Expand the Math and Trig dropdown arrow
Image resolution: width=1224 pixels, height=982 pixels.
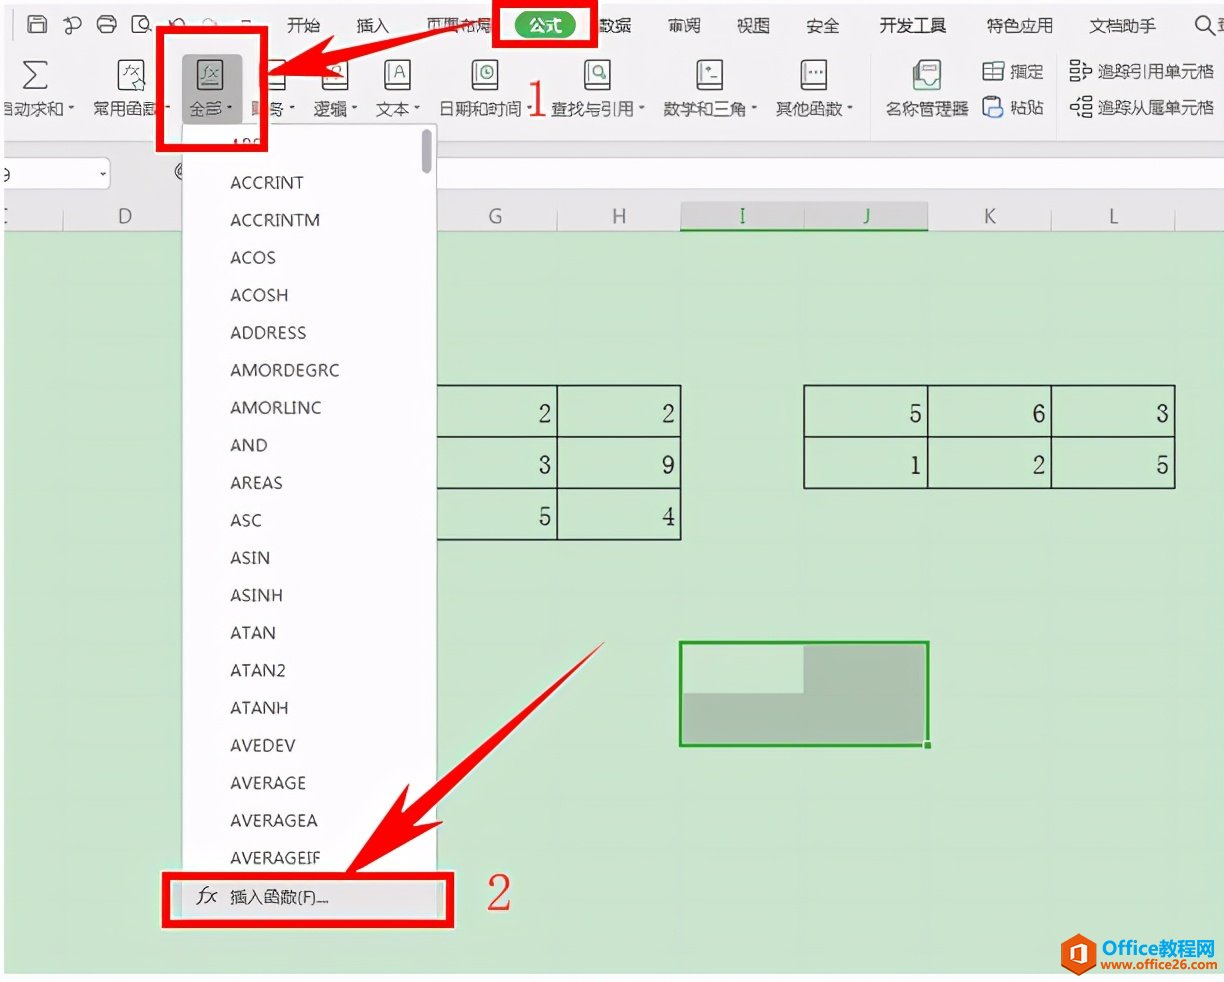(x=754, y=109)
